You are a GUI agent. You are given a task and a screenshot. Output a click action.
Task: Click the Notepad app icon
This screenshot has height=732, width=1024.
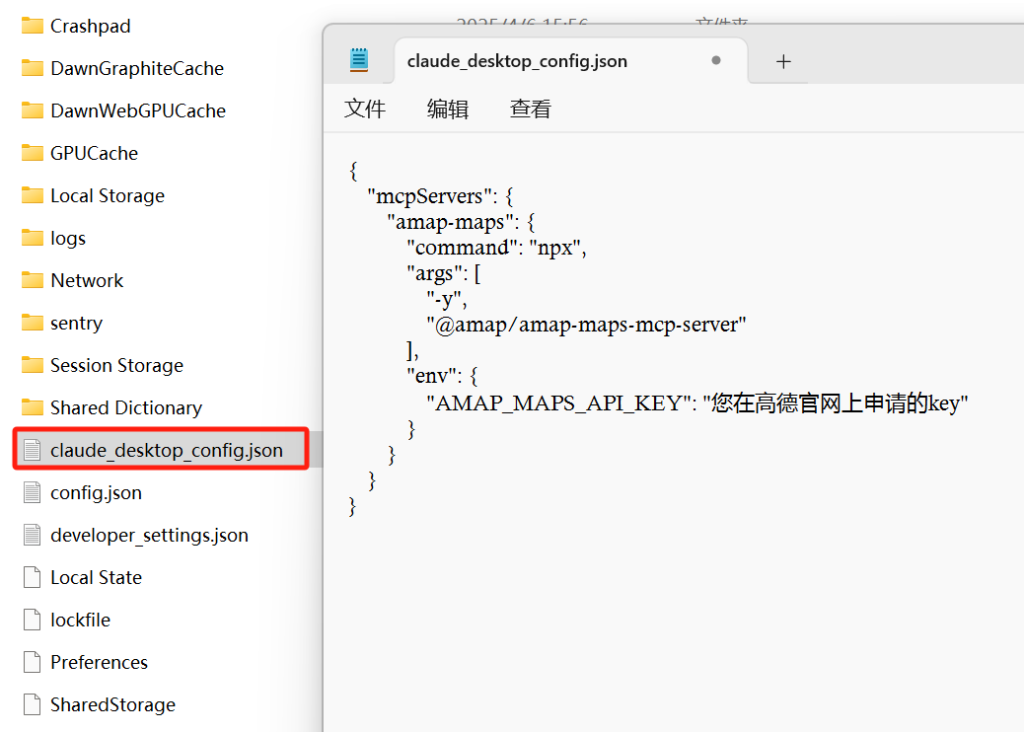tap(359, 60)
